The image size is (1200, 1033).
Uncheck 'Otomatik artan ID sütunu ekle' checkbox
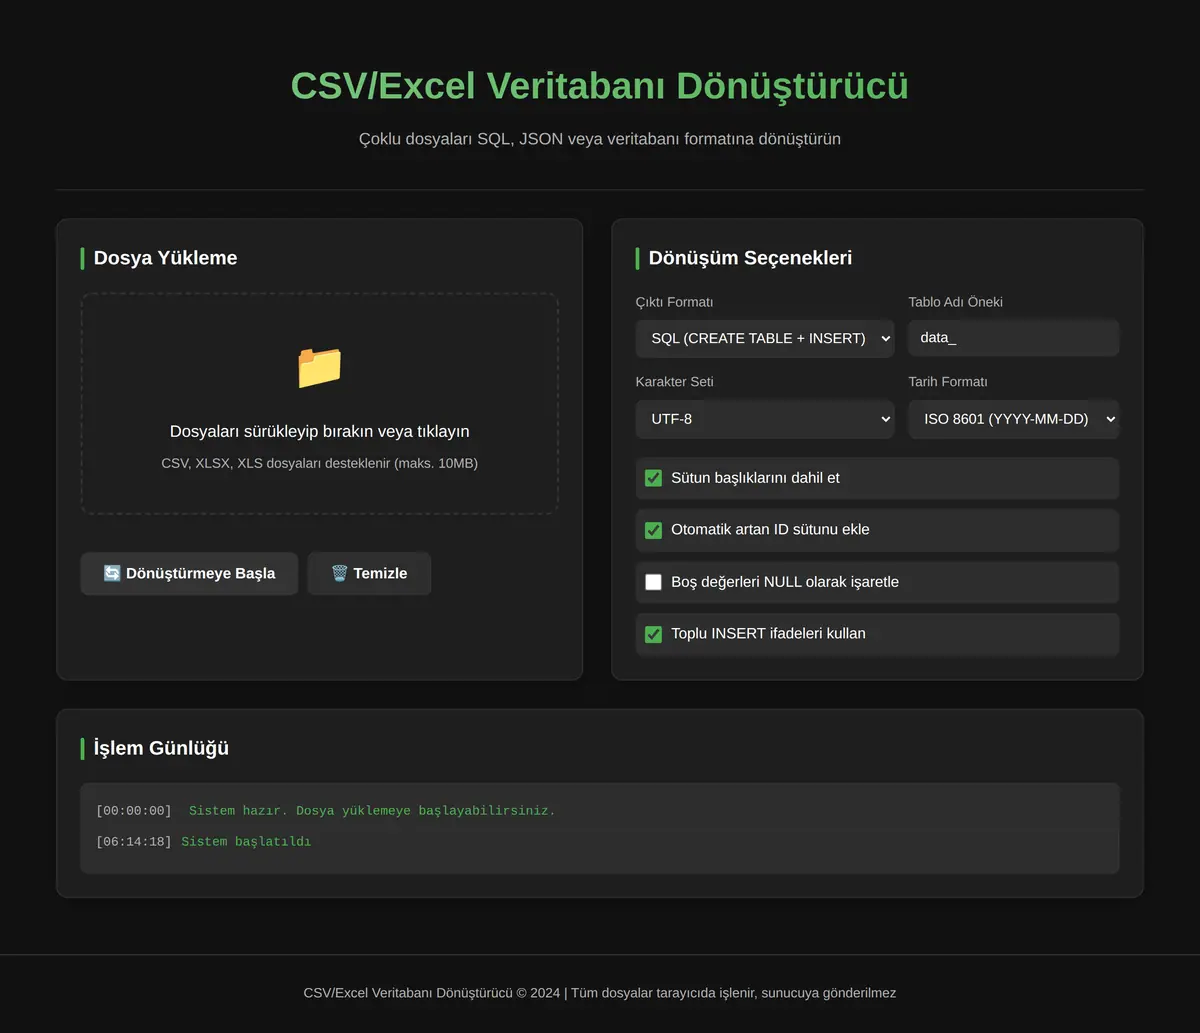coord(653,530)
